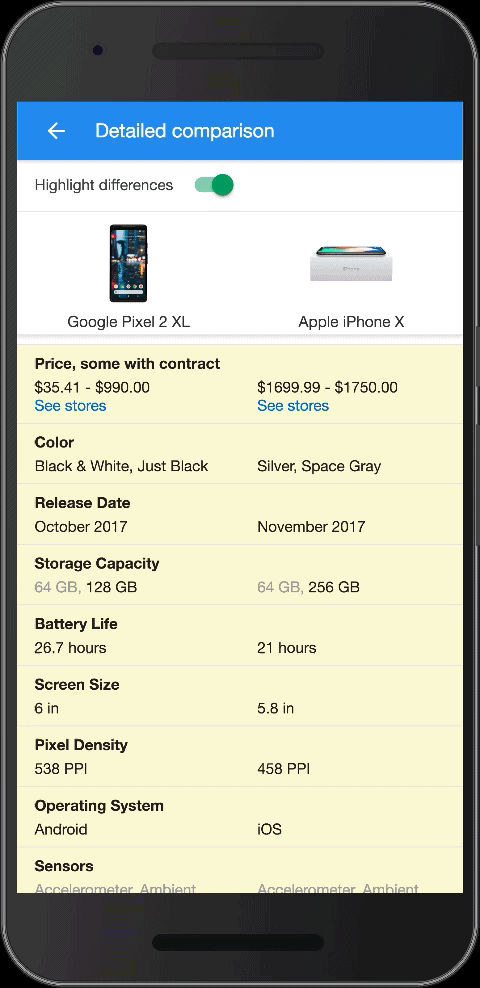Select the Apple iPhone X image
Image resolution: width=480 pixels, height=988 pixels.
(351, 263)
